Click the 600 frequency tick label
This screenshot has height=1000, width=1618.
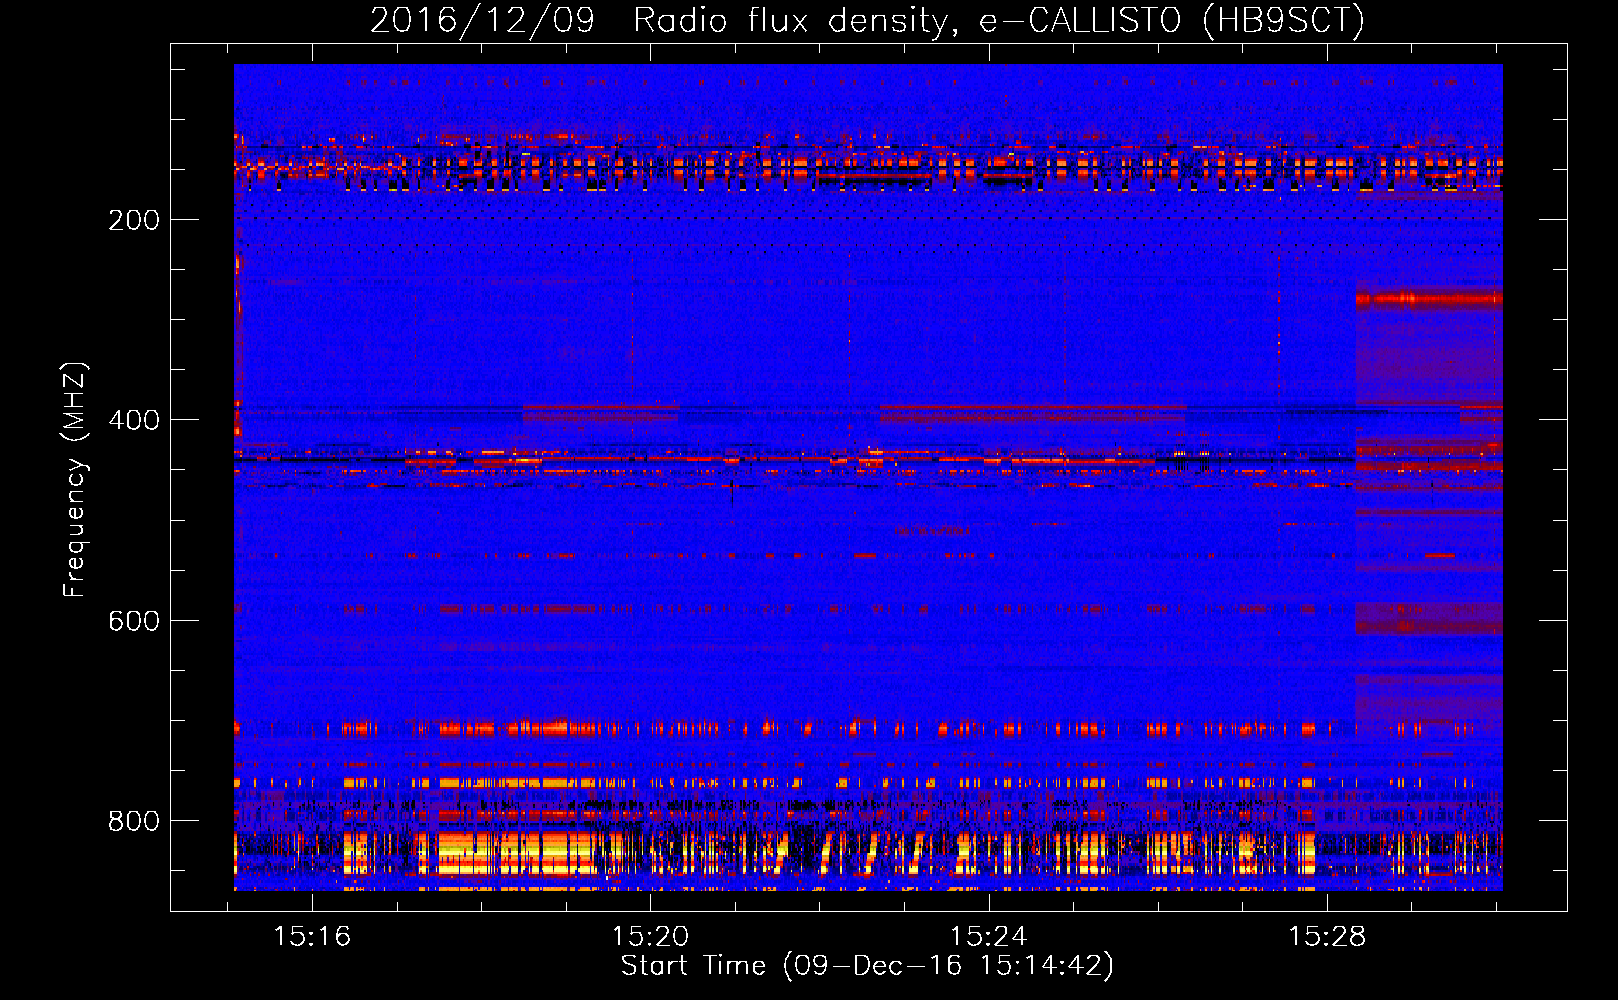pos(134,621)
